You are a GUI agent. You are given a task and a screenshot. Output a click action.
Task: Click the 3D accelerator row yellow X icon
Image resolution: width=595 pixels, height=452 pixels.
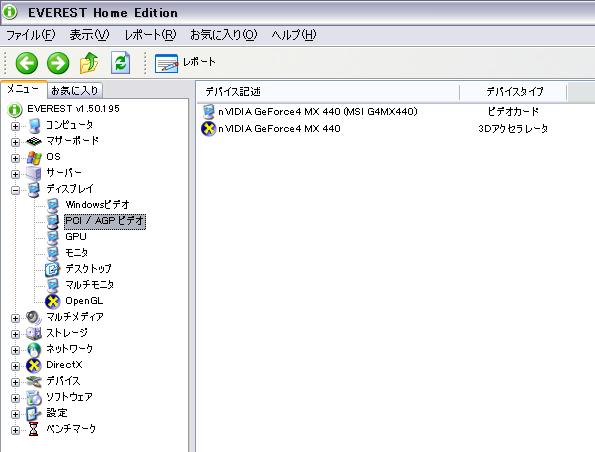(208, 129)
